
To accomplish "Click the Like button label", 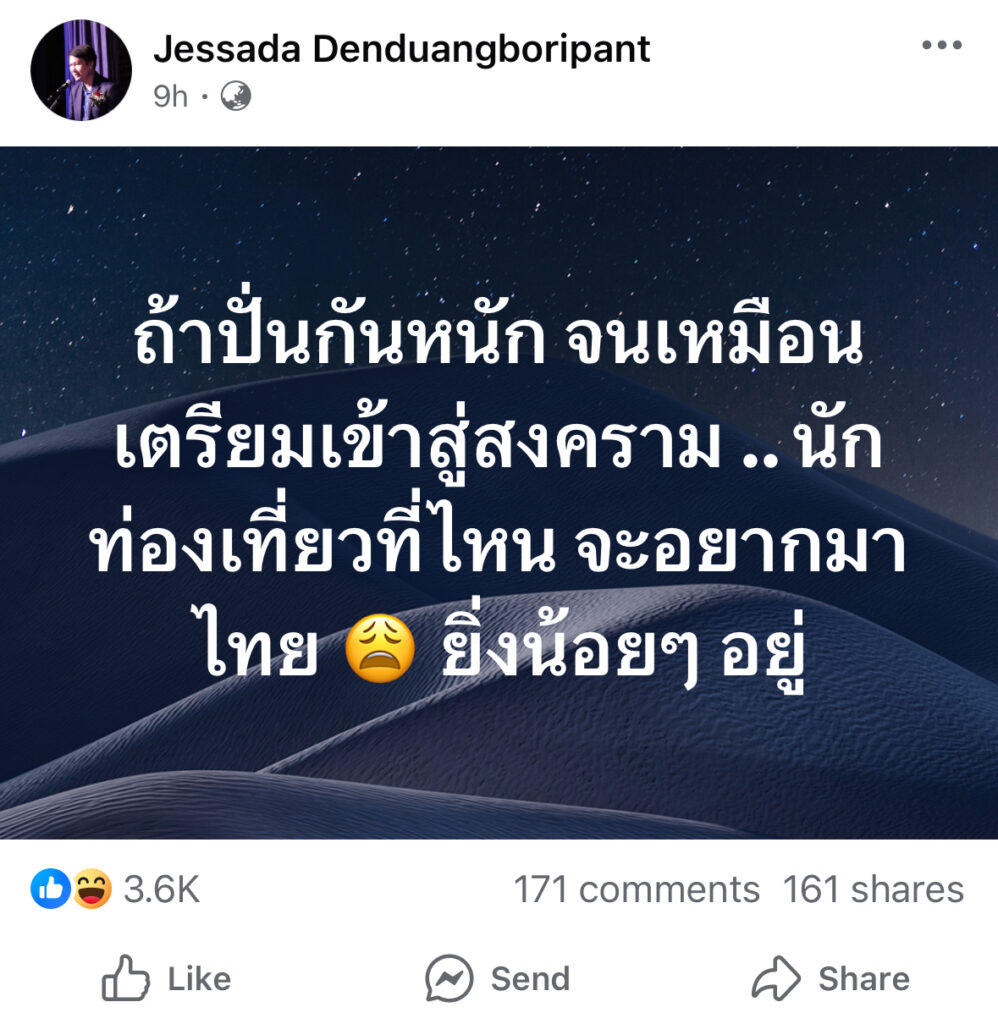I will click(x=199, y=979).
